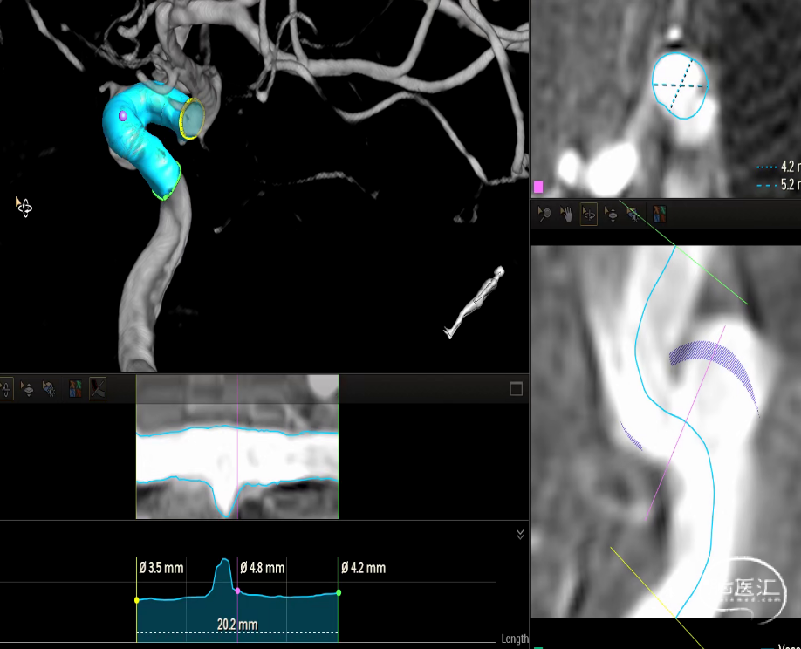This screenshot has width=801, height=649.
Task: Collapse the diameter graph panel chevron
Action: click(520, 535)
